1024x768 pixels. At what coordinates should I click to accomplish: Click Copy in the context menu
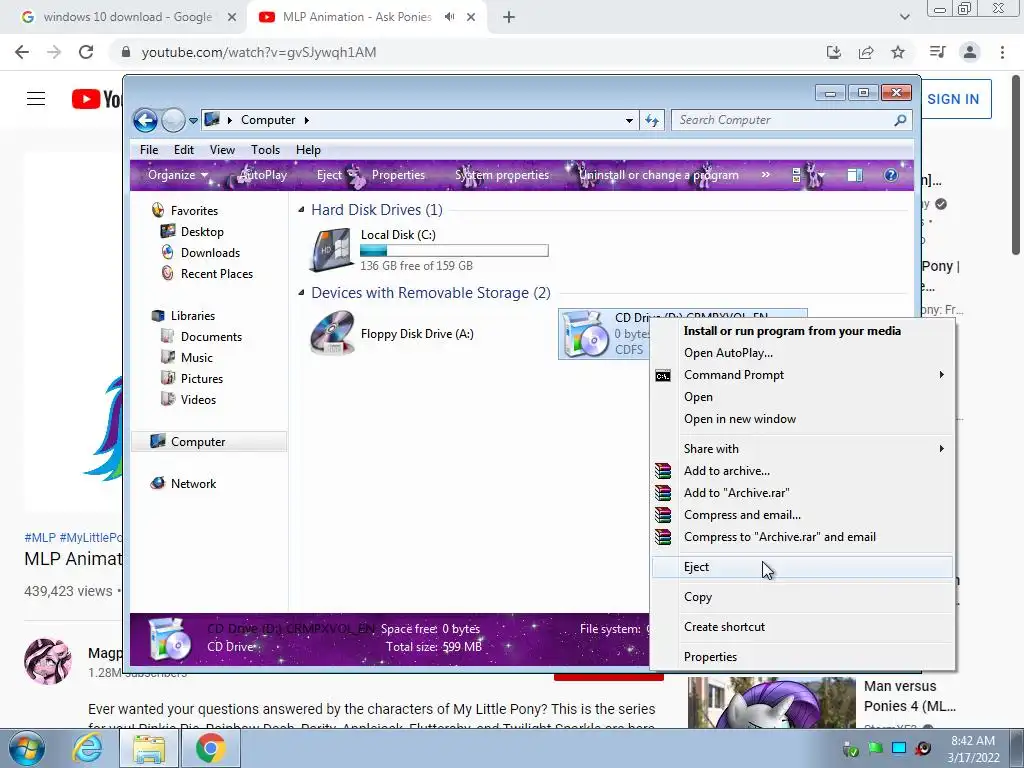click(697, 597)
